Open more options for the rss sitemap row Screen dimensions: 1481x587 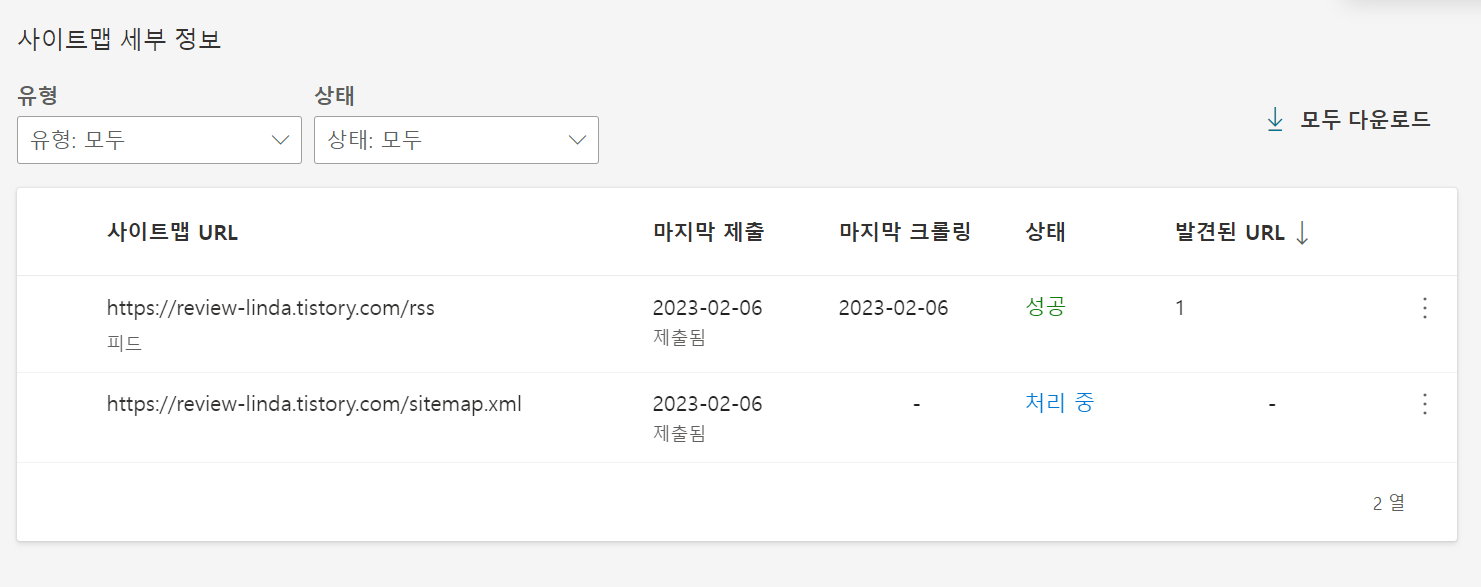[x=1425, y=308]
